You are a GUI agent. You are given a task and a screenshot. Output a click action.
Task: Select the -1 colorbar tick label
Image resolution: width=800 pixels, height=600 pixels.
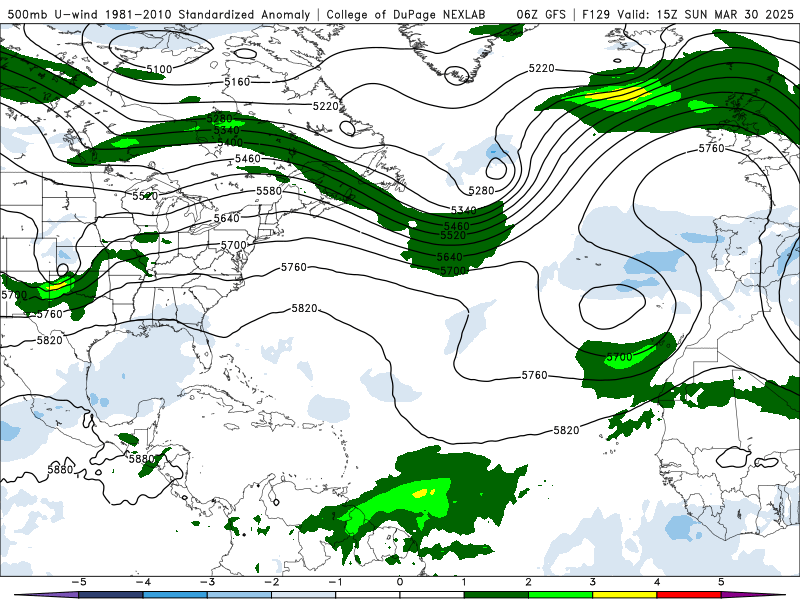pyautogui.click(x=335, y=582)
